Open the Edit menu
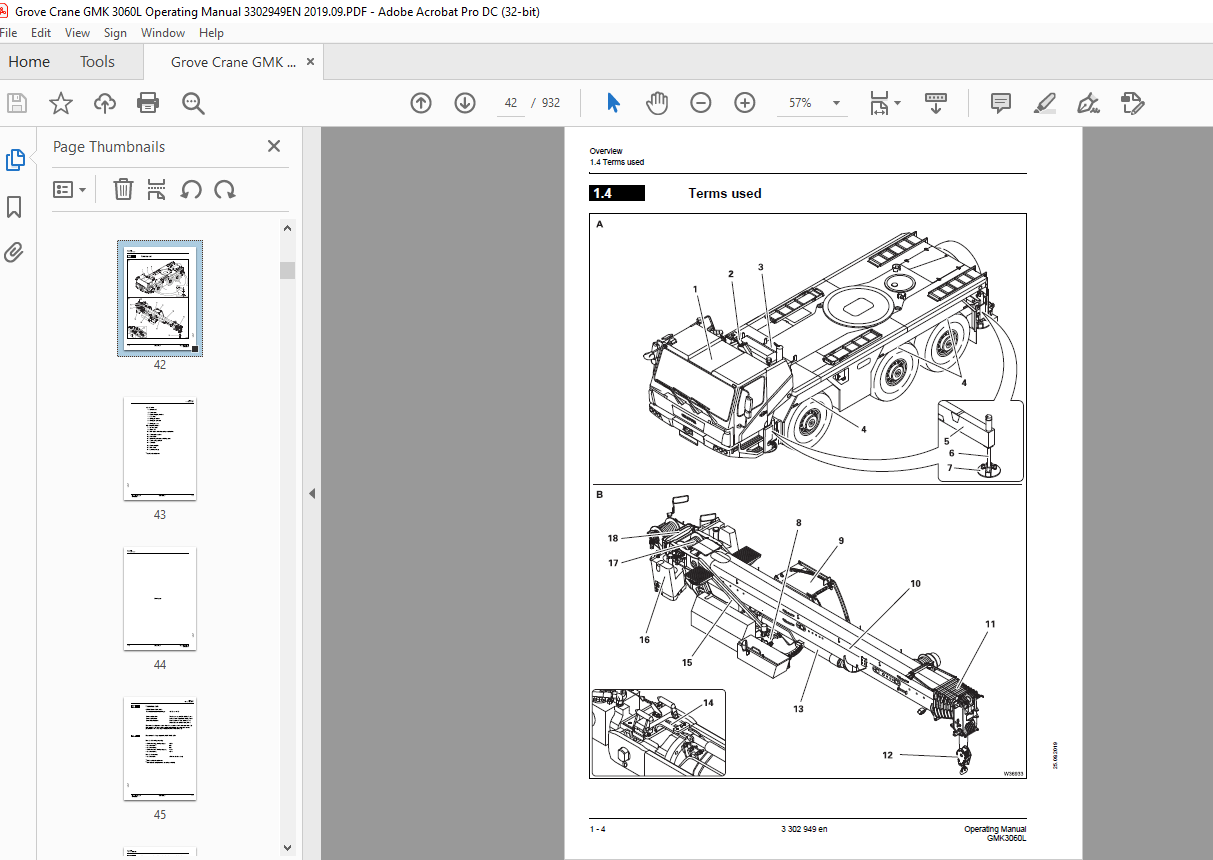Image resolution: width=1213 pixels, height=860 pixels. coord(41,33)
